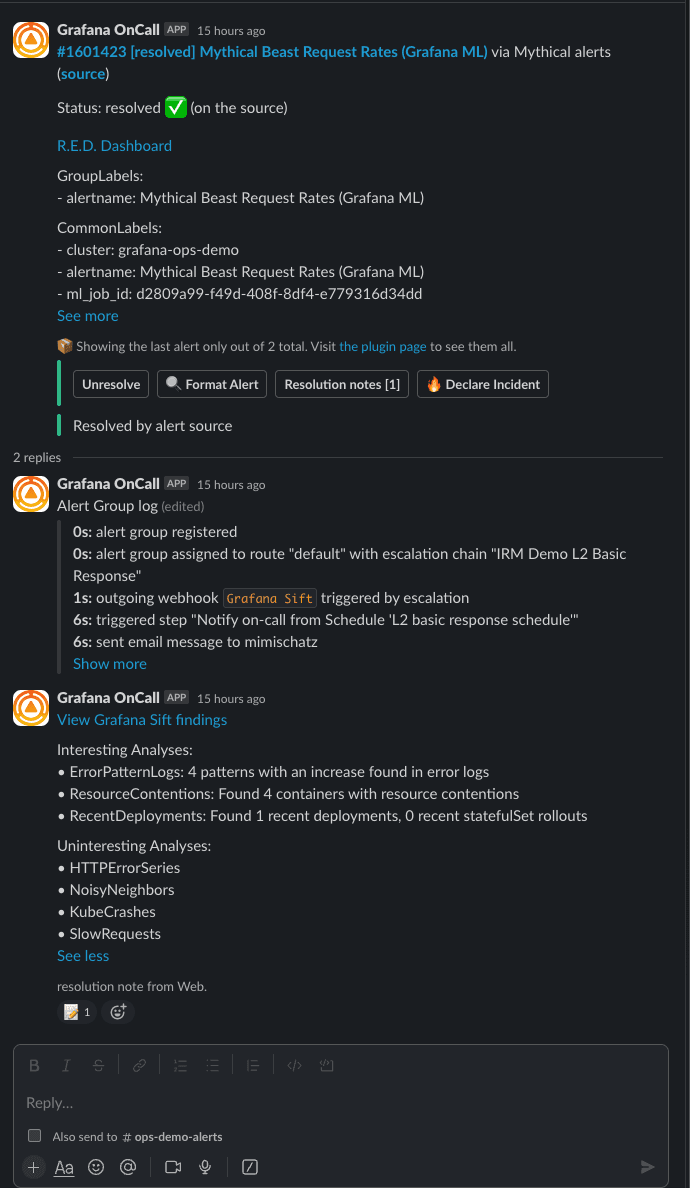The image size is (690, 1188).
Task: Click the Unresolve button
Action: point(110,383)
